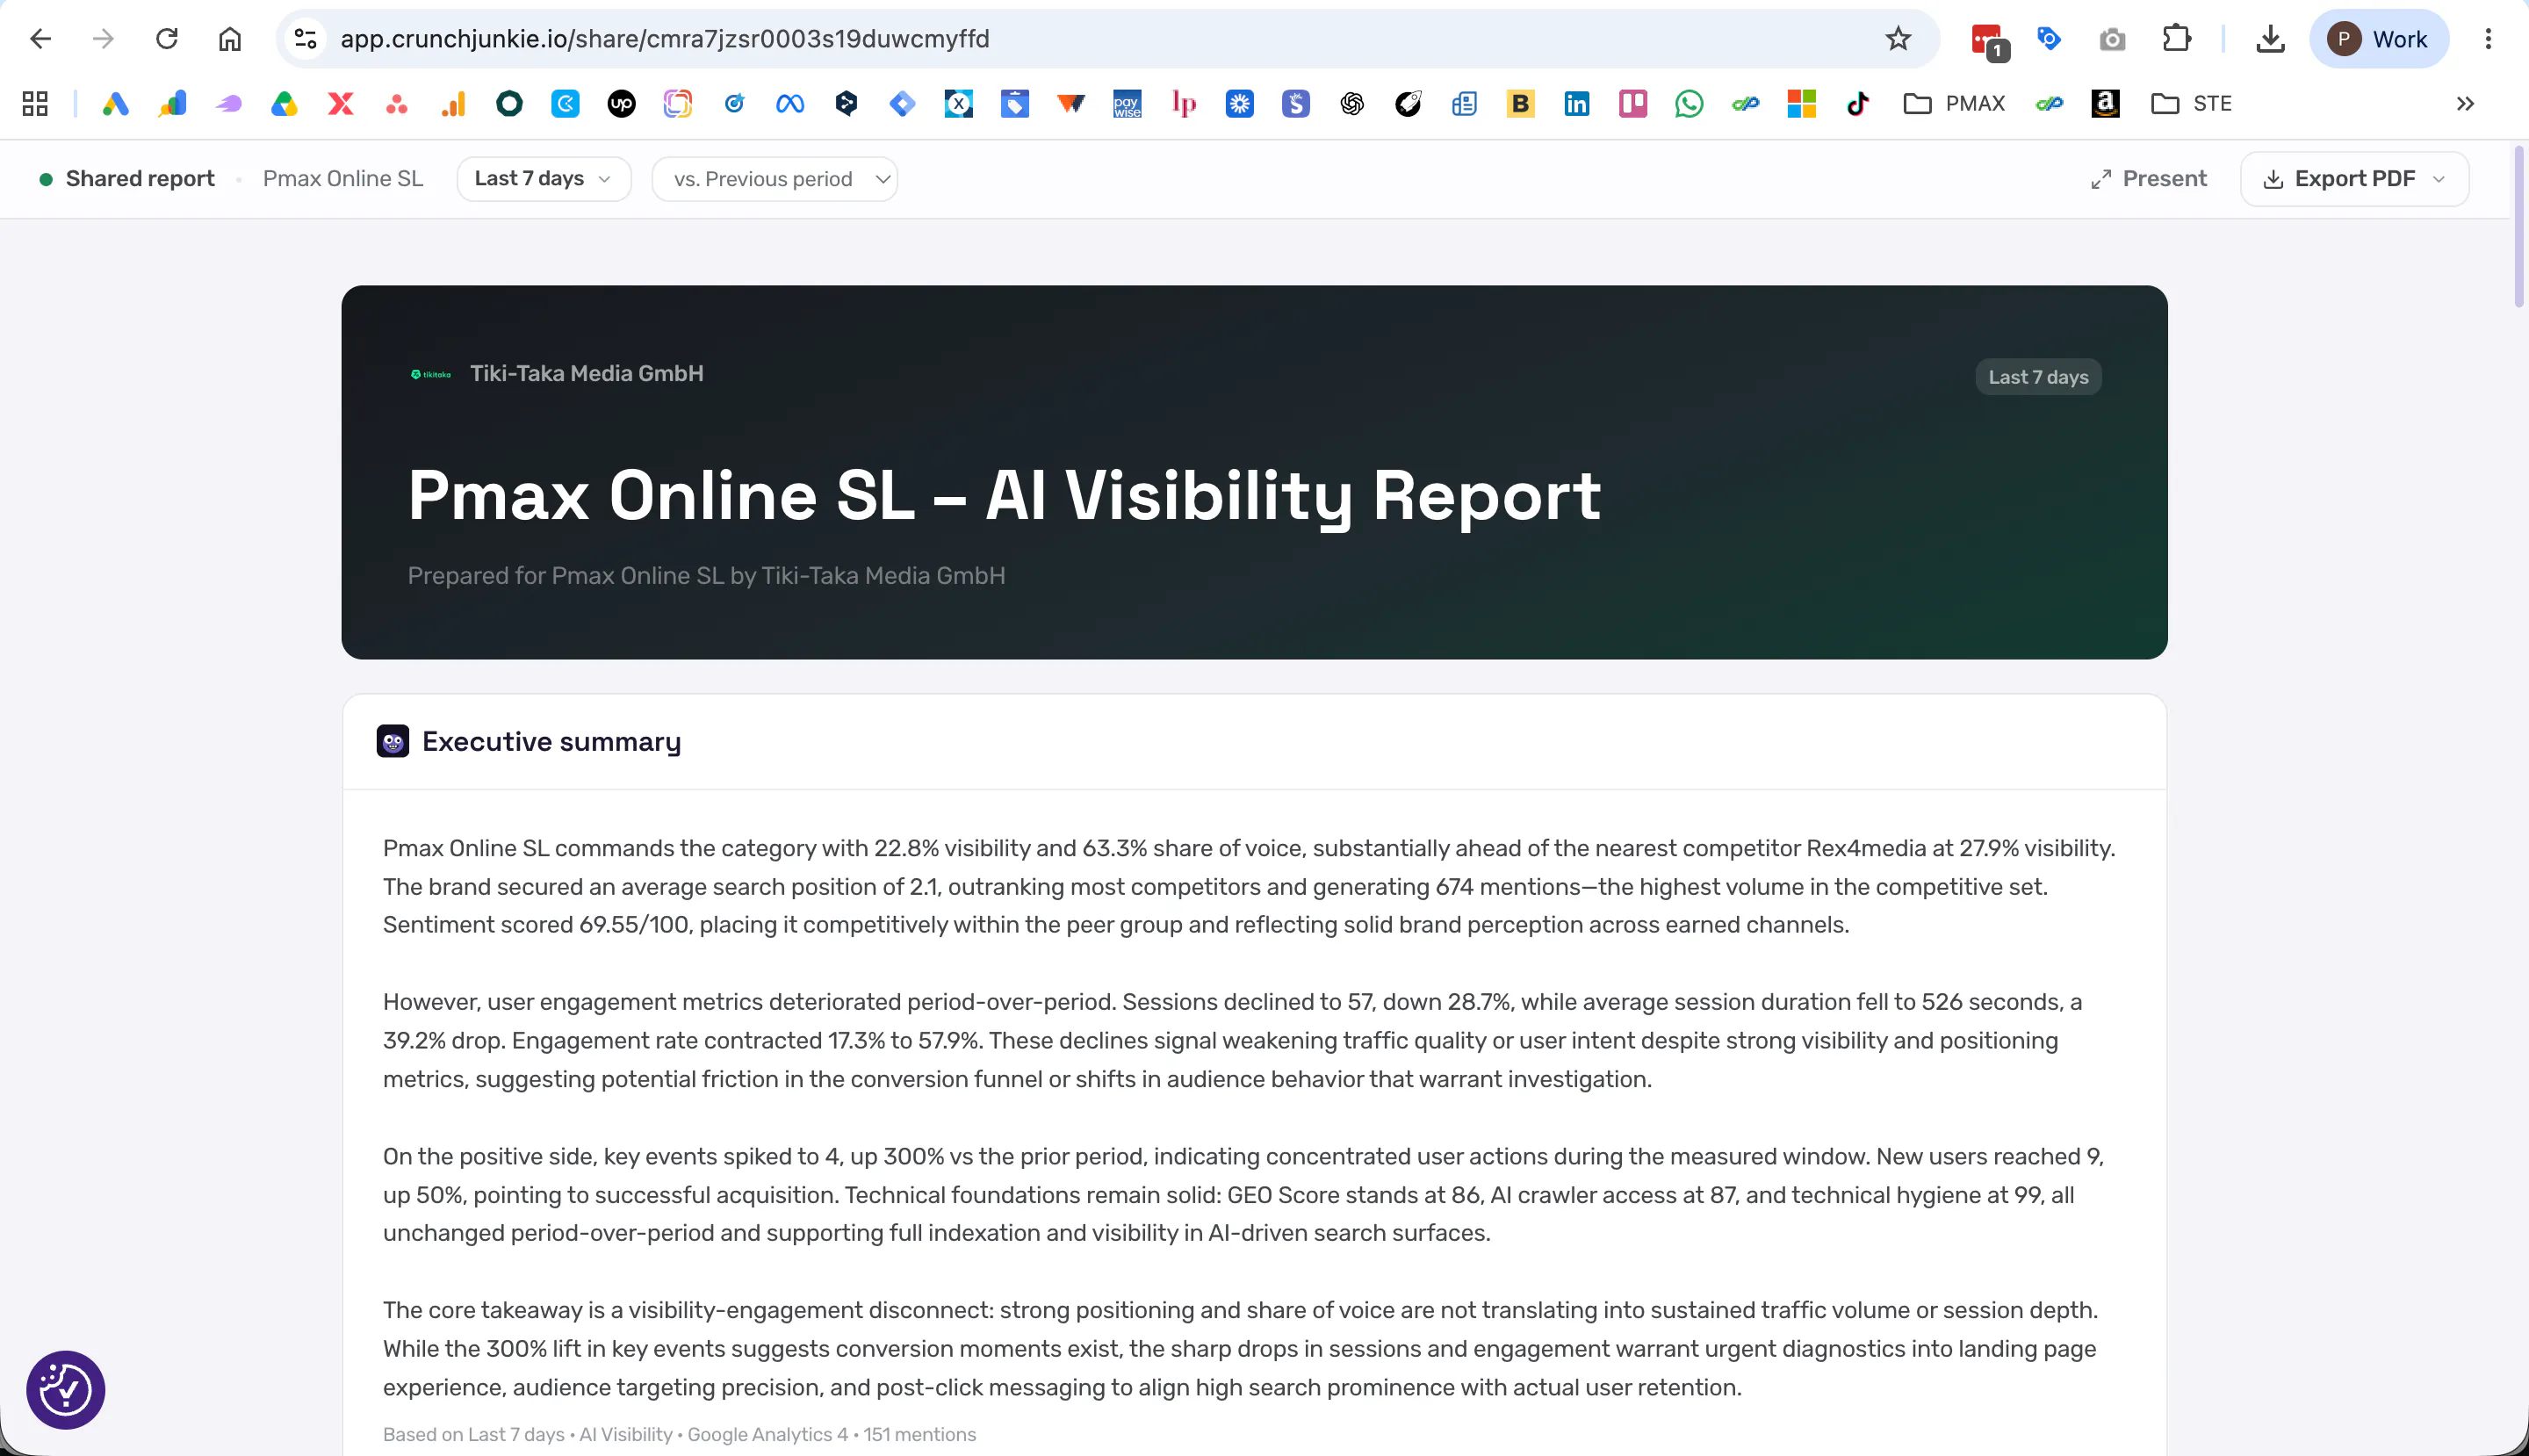Viewport: 2529px width, 1456px height.
Task: Click the red extension with badge 1
Action: [1988, 41]
